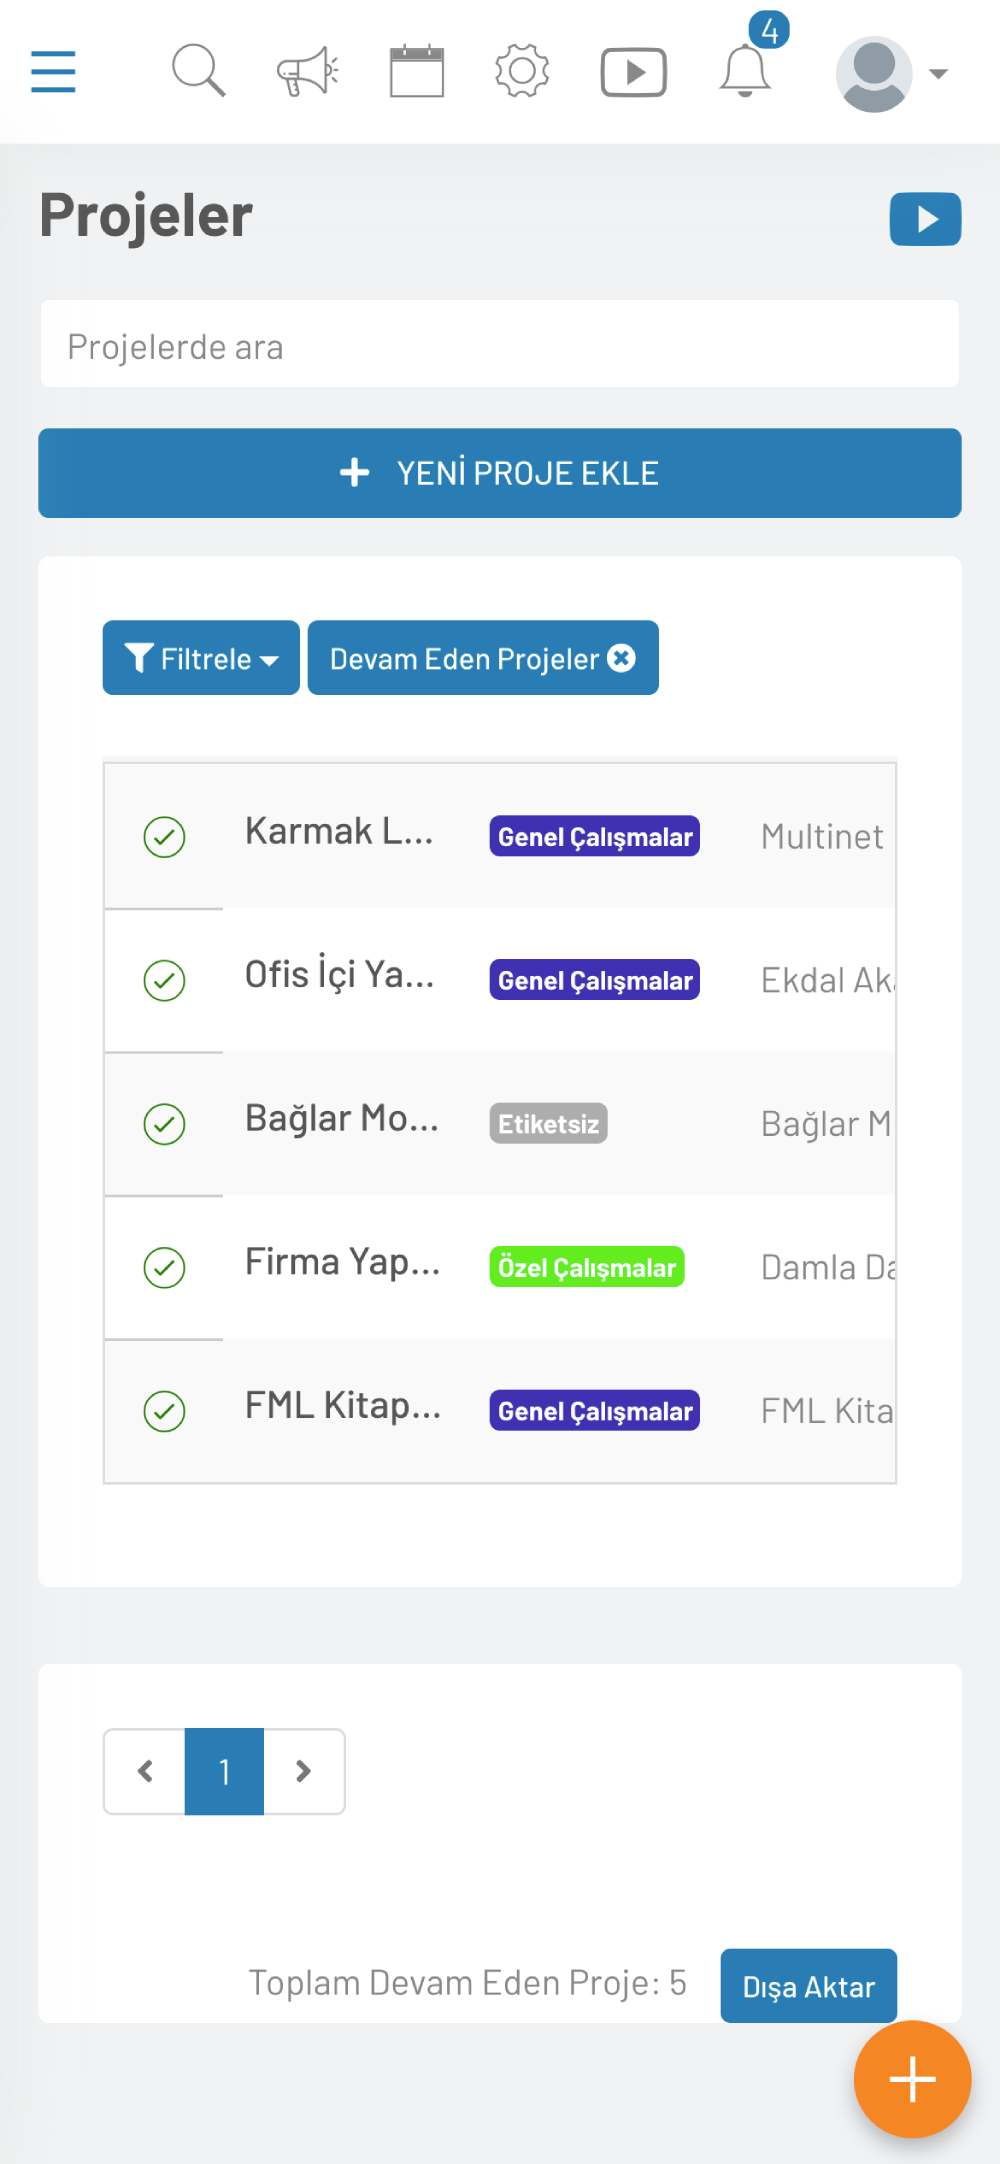Viewport: 1000px width, 2164px height.
Task: Toggle check circle for FML Kitap... project
Action: pos(164,1411)
